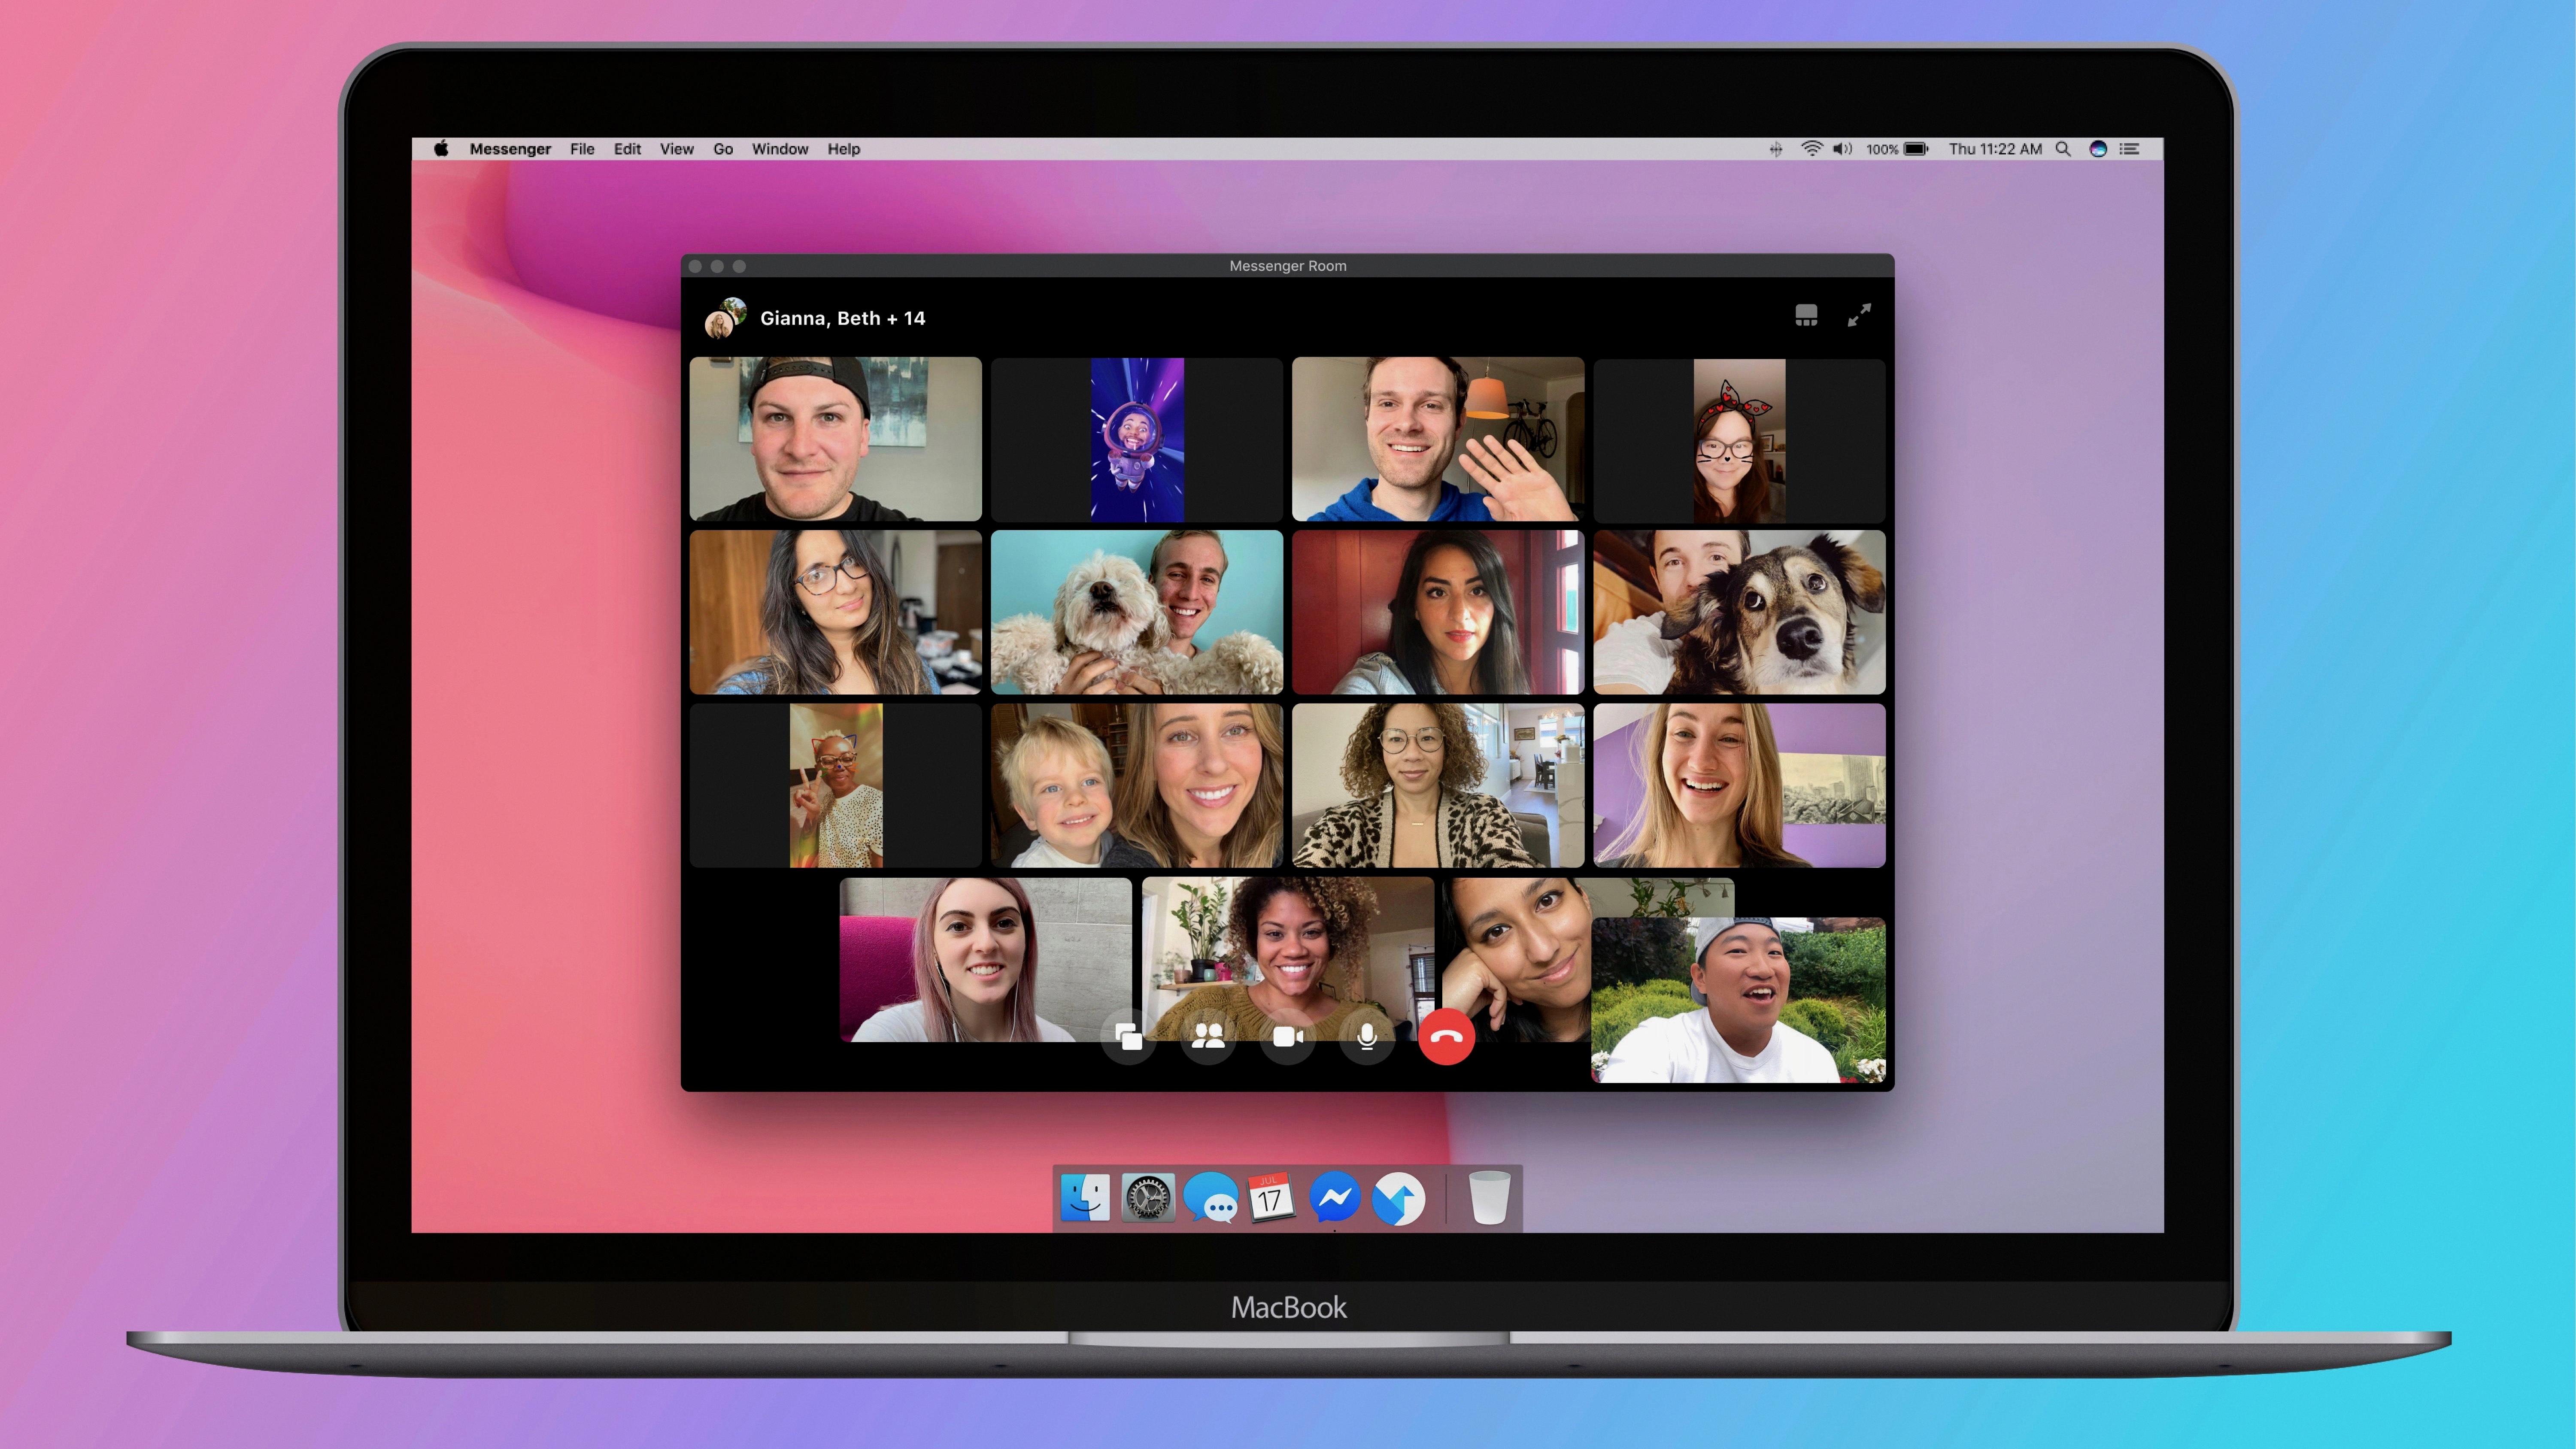
Task: Click the Gianna, Beth + 14 room title
Action: (x=842, y=318)
